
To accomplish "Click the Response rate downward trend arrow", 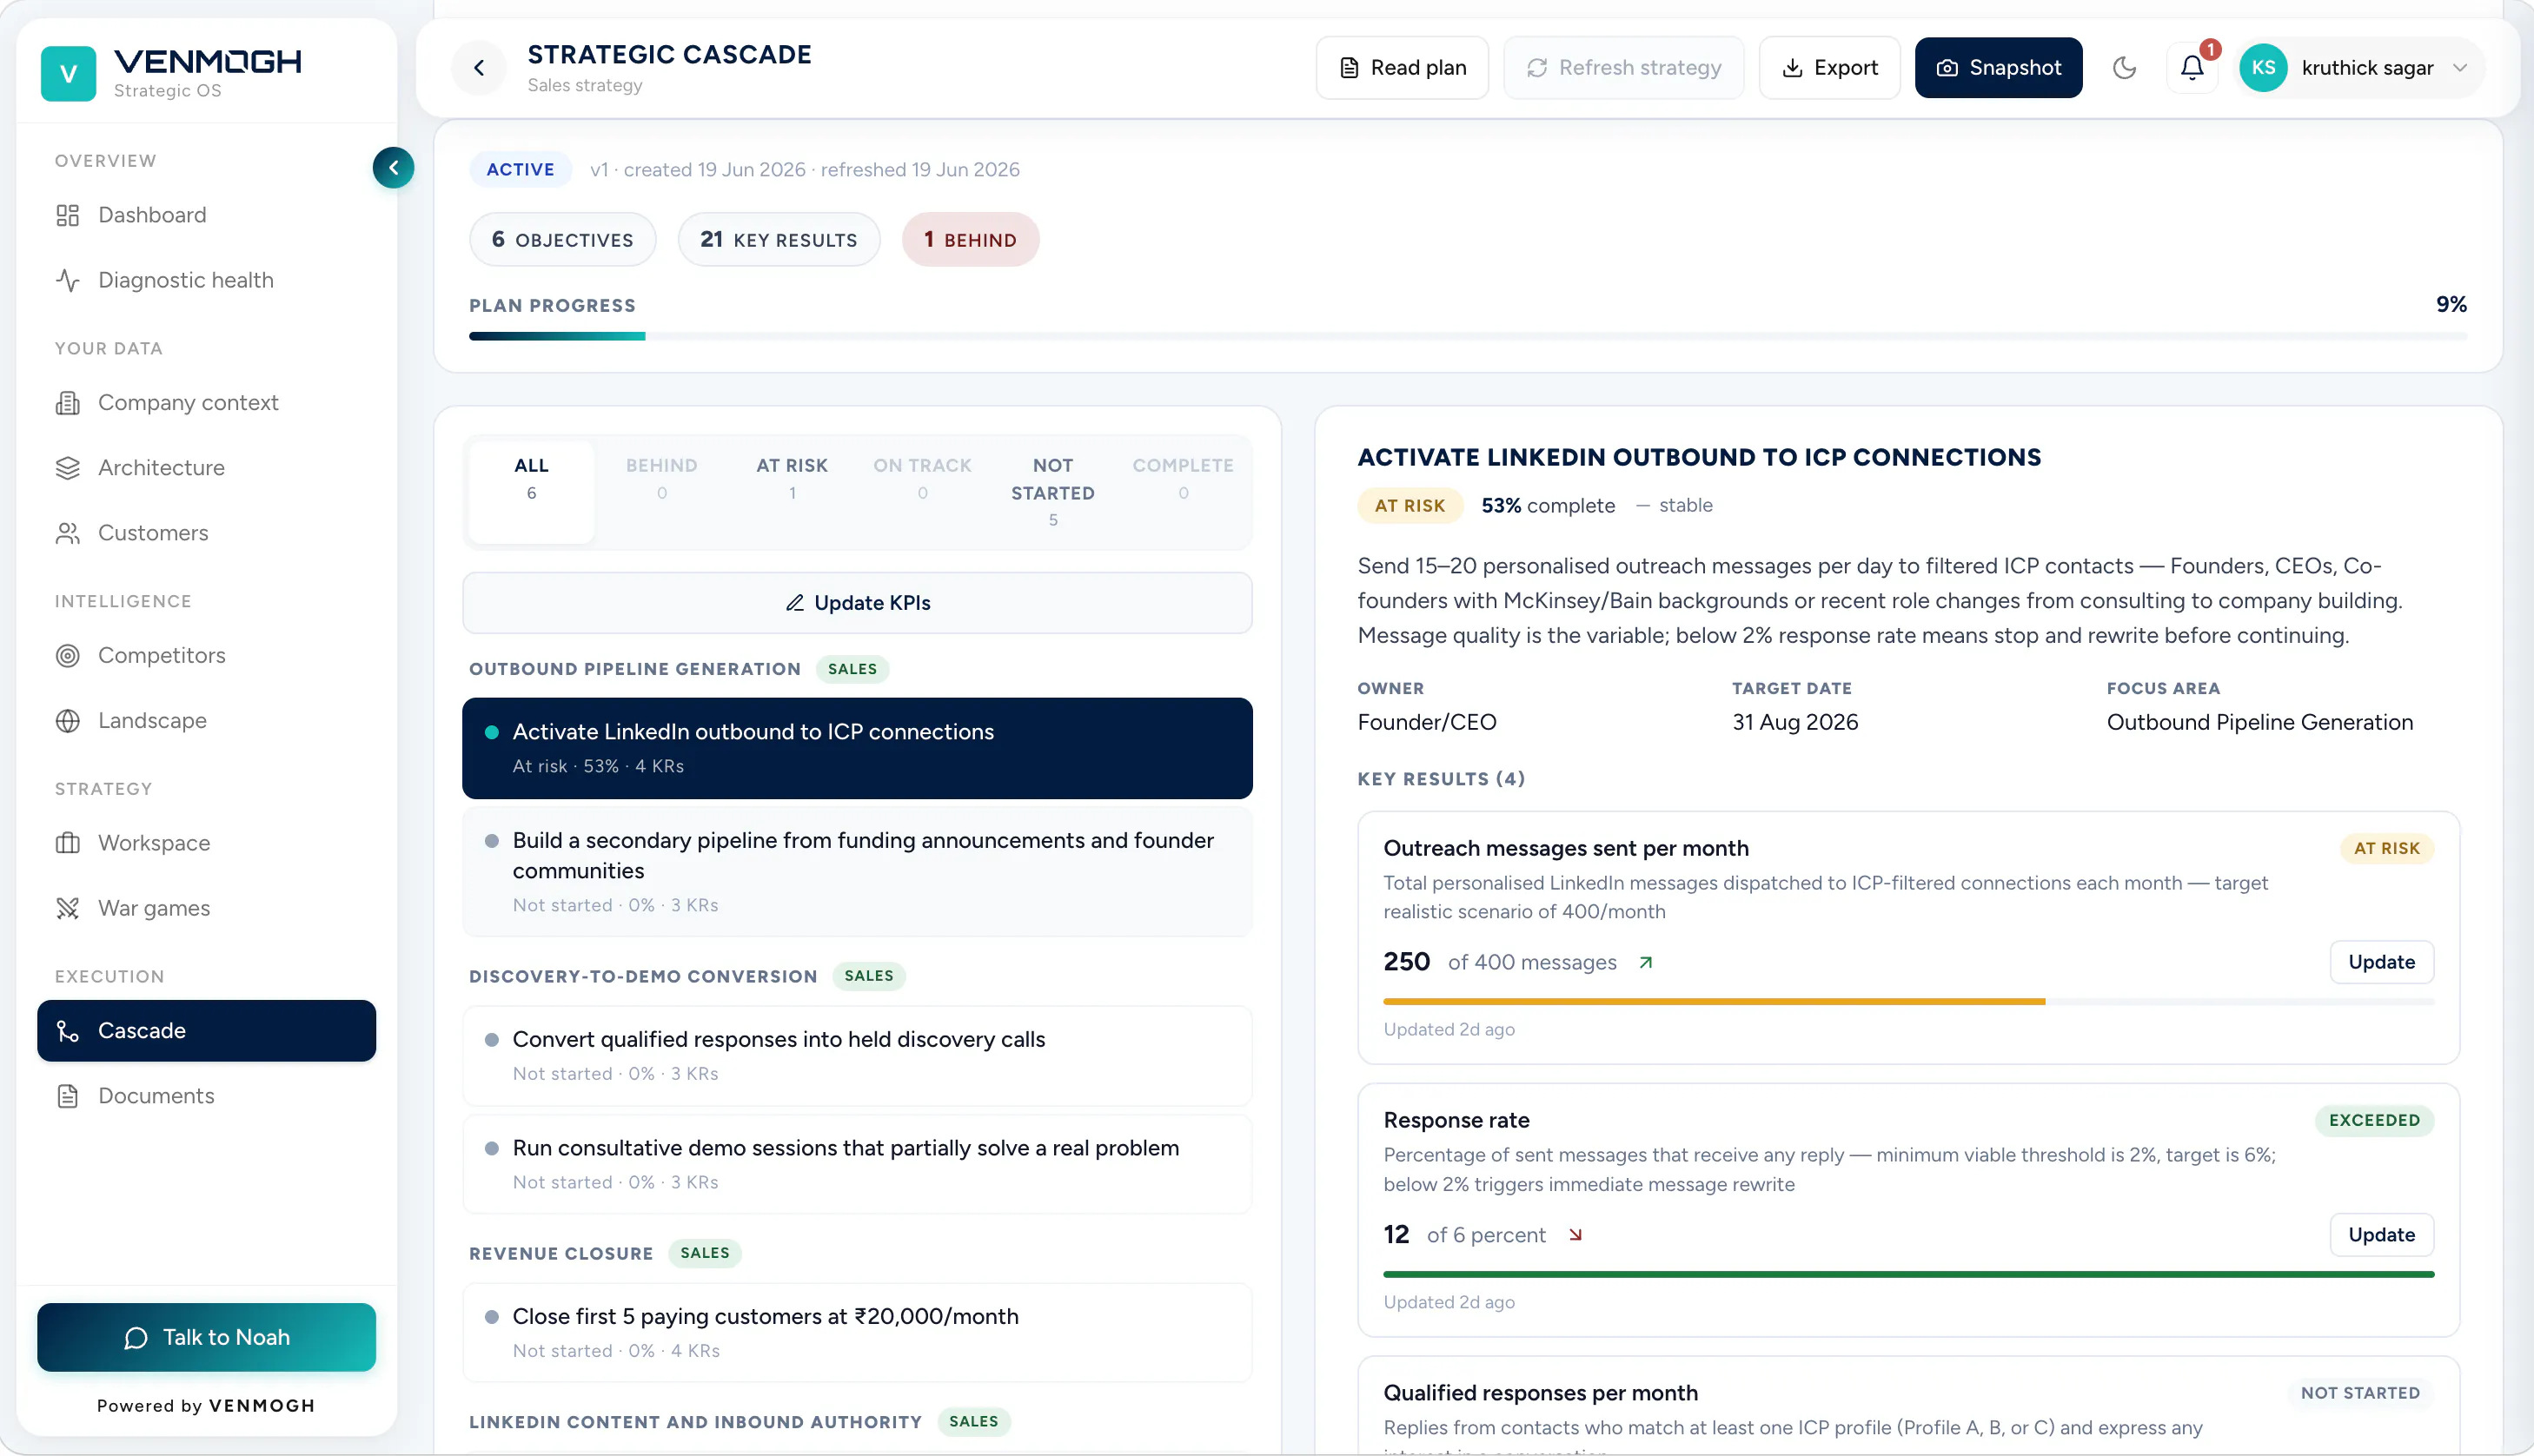I will [1575, 1235].
